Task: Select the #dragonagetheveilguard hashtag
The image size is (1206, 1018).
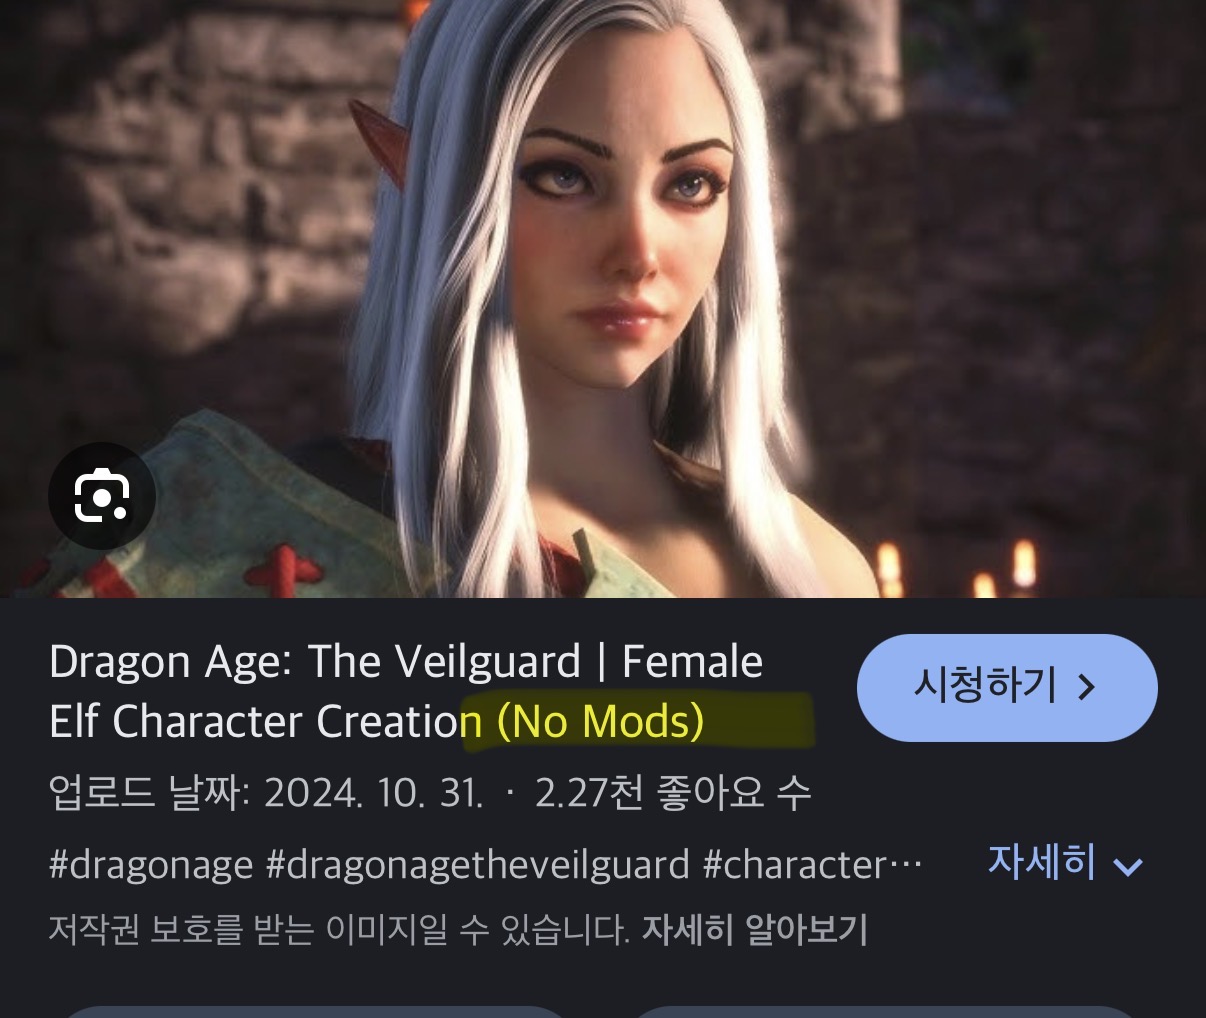Action: tap(478, 865)
